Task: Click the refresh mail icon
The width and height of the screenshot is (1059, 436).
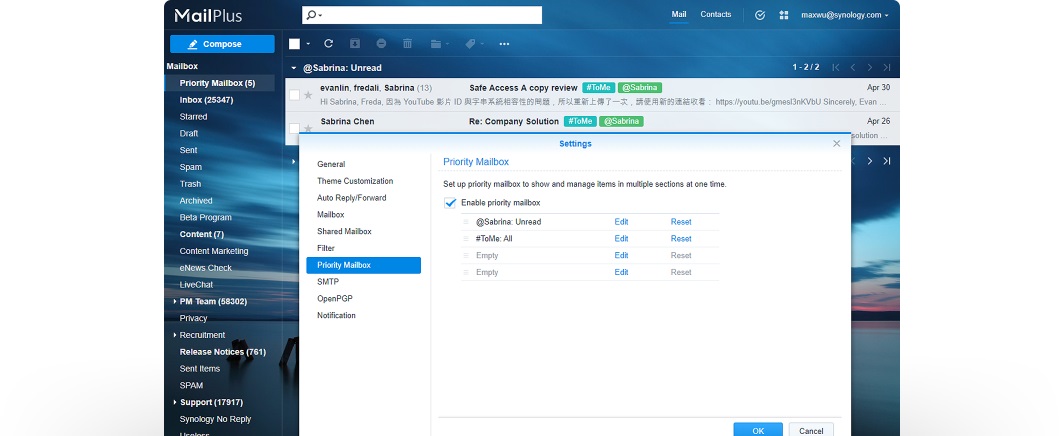Action: [x=328, y=43]
